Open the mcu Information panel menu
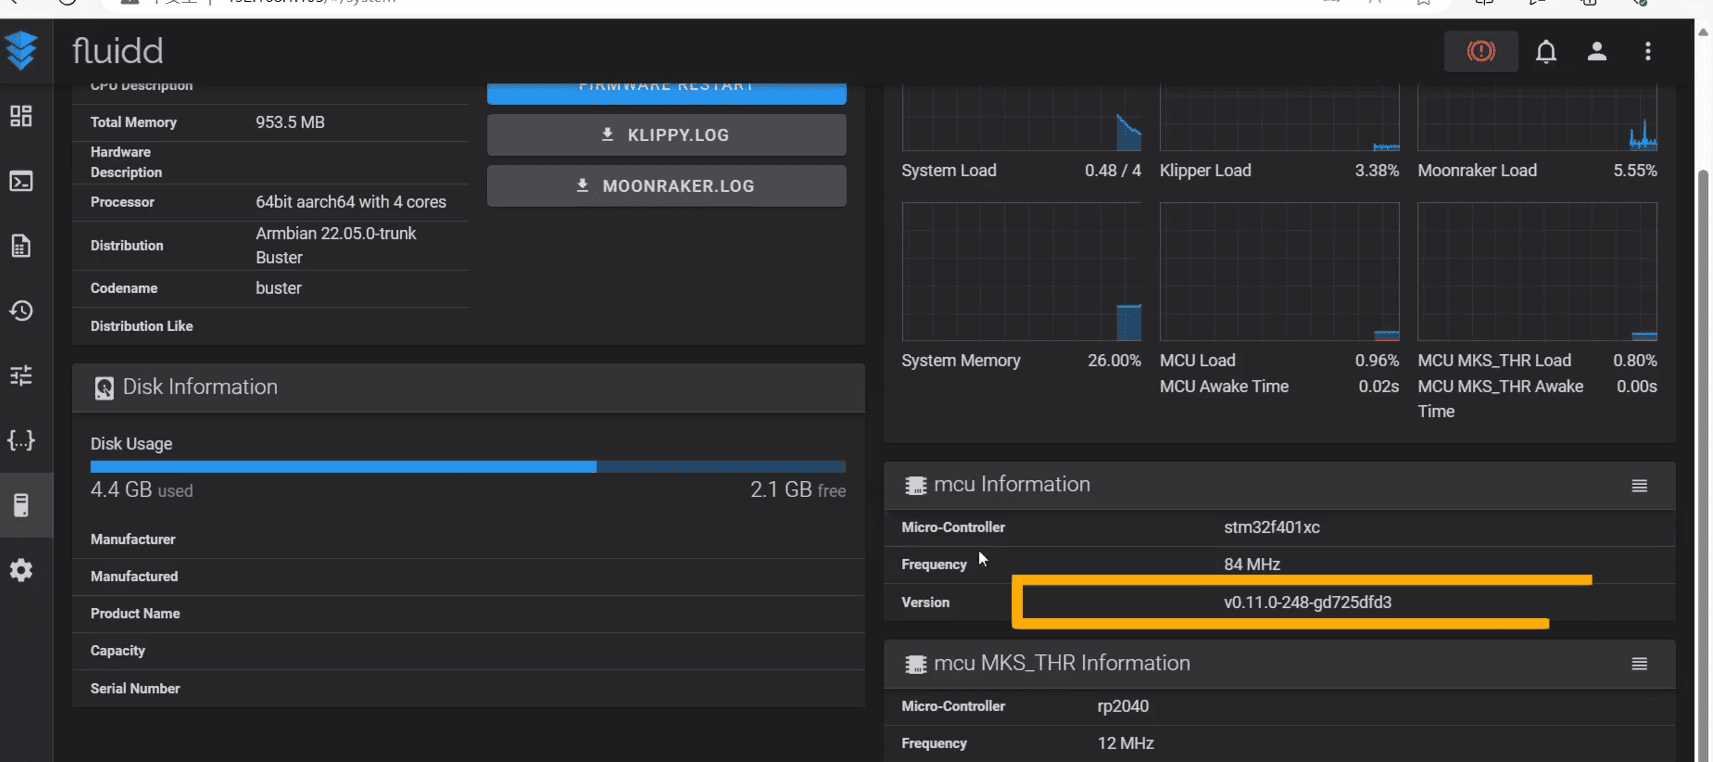Image resolution: width=1713 pixels, height=762 pixels. pyautogui.click(x=1639, y=486)
